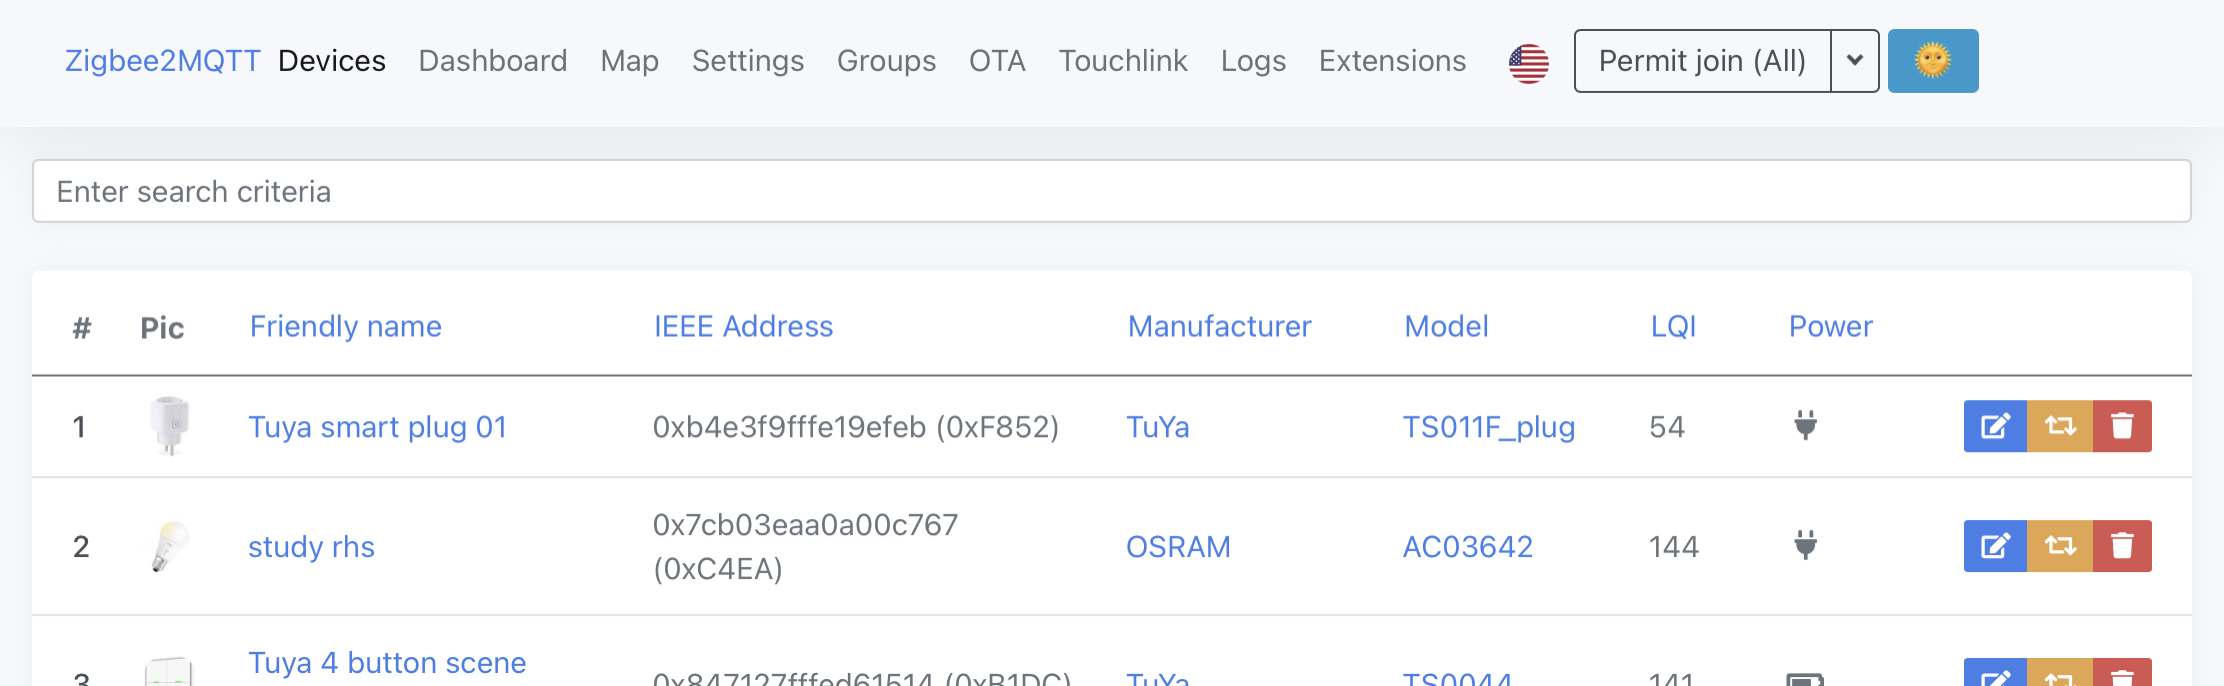Sort by Power column
The image size is (2224, 686).
[1830, 326]
